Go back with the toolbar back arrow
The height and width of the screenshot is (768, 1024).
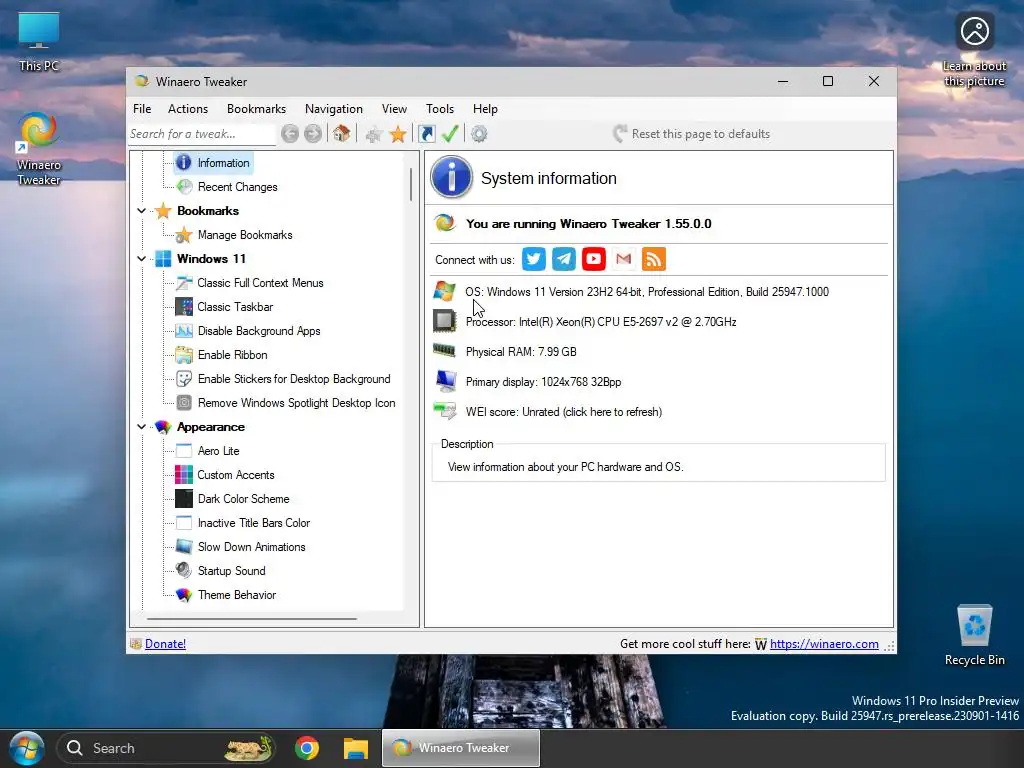(x=290, y=134)
